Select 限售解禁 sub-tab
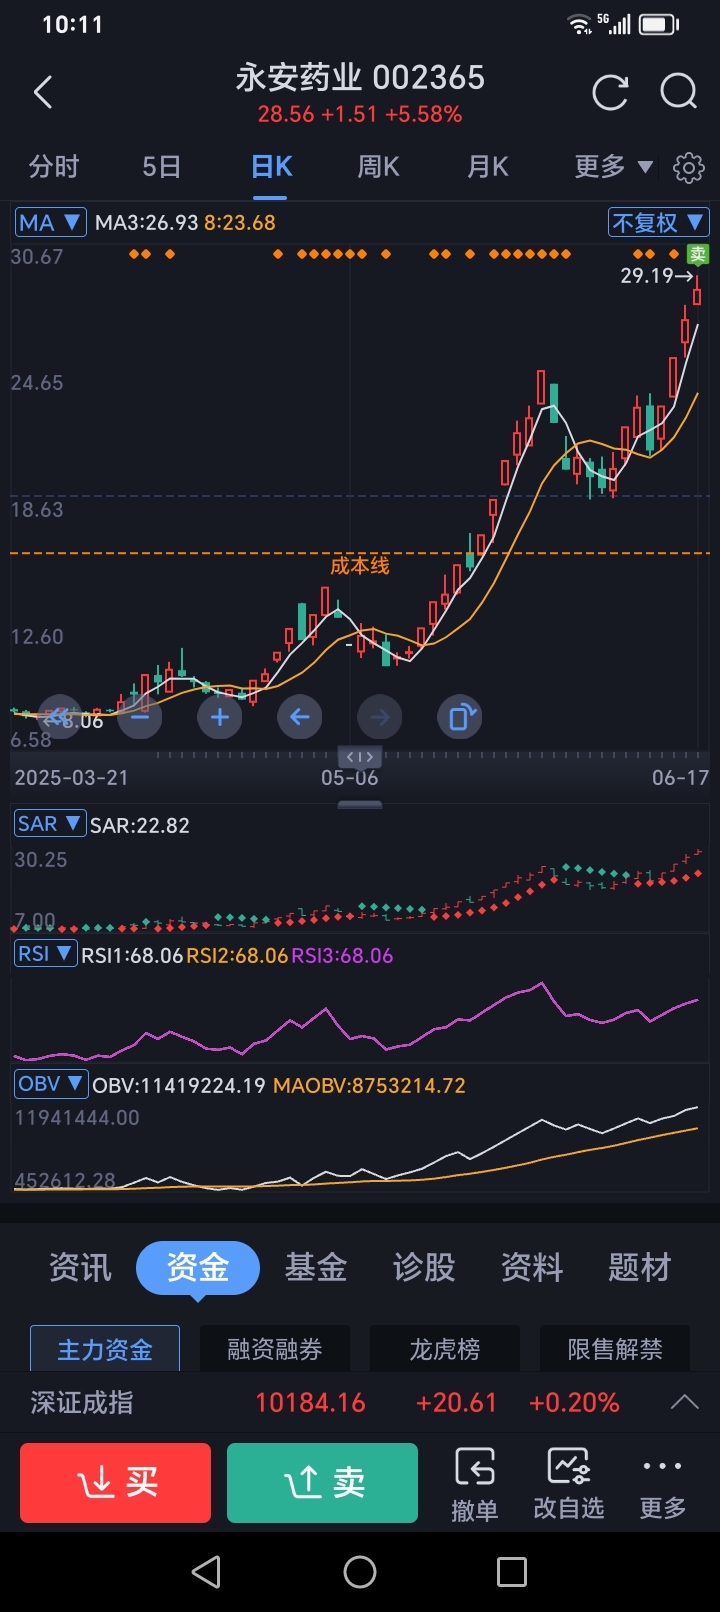720x1612 pixels. 615,1349
